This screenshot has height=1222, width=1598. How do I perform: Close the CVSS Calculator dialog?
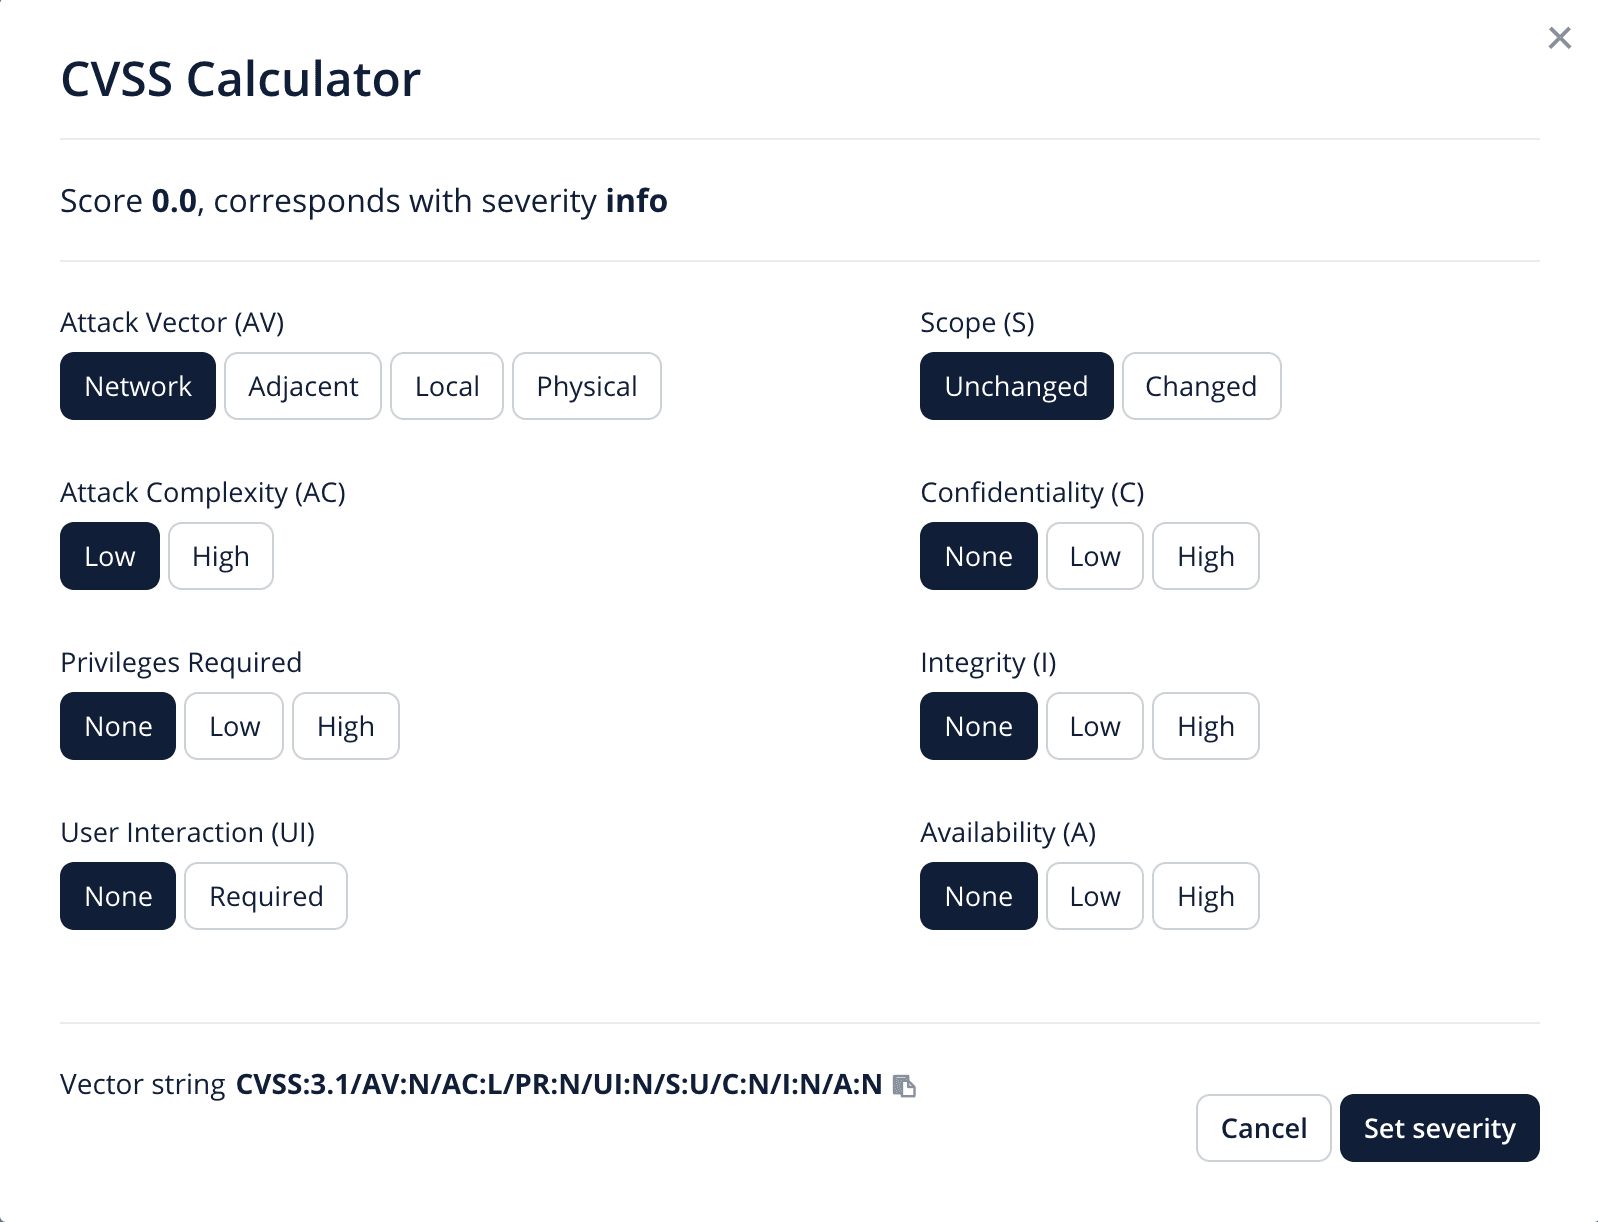[1559, 39]
